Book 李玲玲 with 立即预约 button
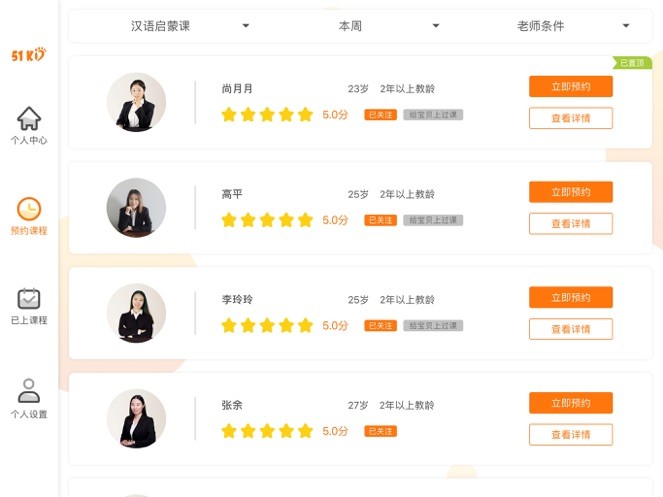Viewport: 663px width, 497px height. pyautogui.click(x=570, y=297)
